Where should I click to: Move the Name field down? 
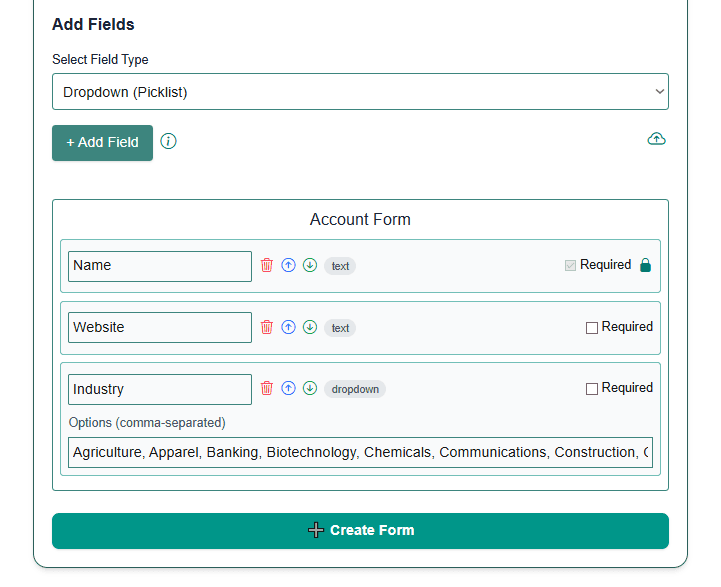pyautogui.click(x=310, y=265)
